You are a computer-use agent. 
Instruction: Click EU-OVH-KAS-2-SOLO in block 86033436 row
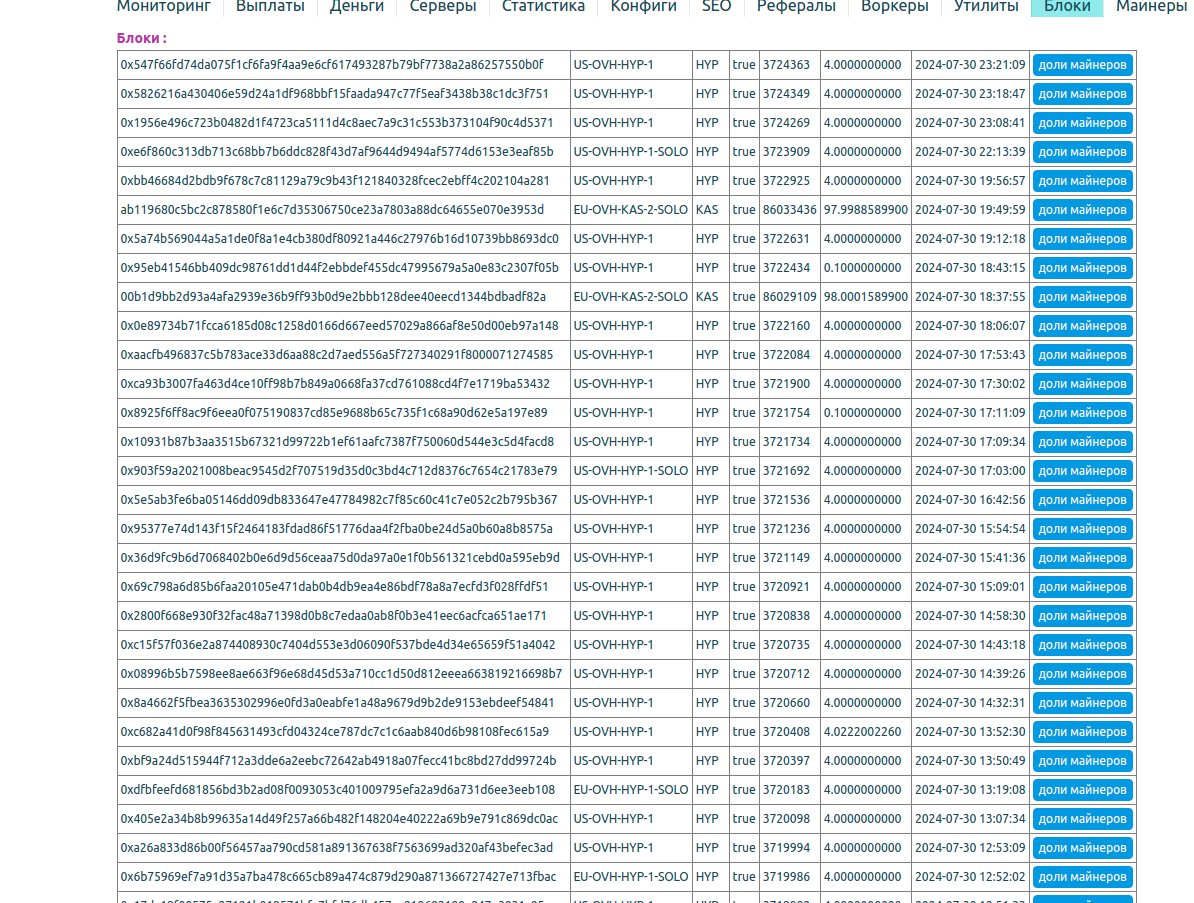pos(631,210)
